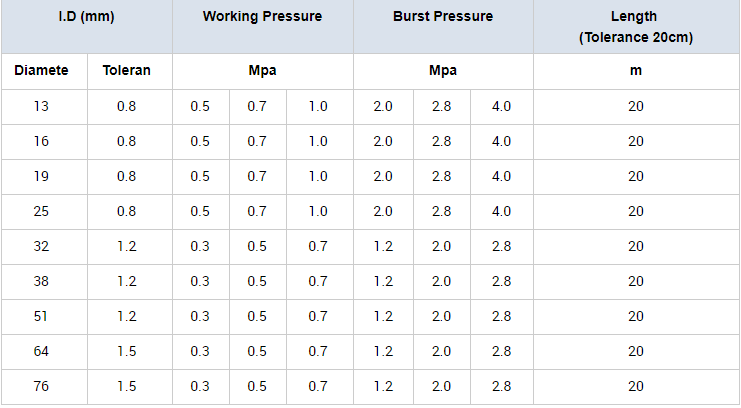741x408 pixels.
Task: Select the Working Pressure header cell
Action: 262,17
